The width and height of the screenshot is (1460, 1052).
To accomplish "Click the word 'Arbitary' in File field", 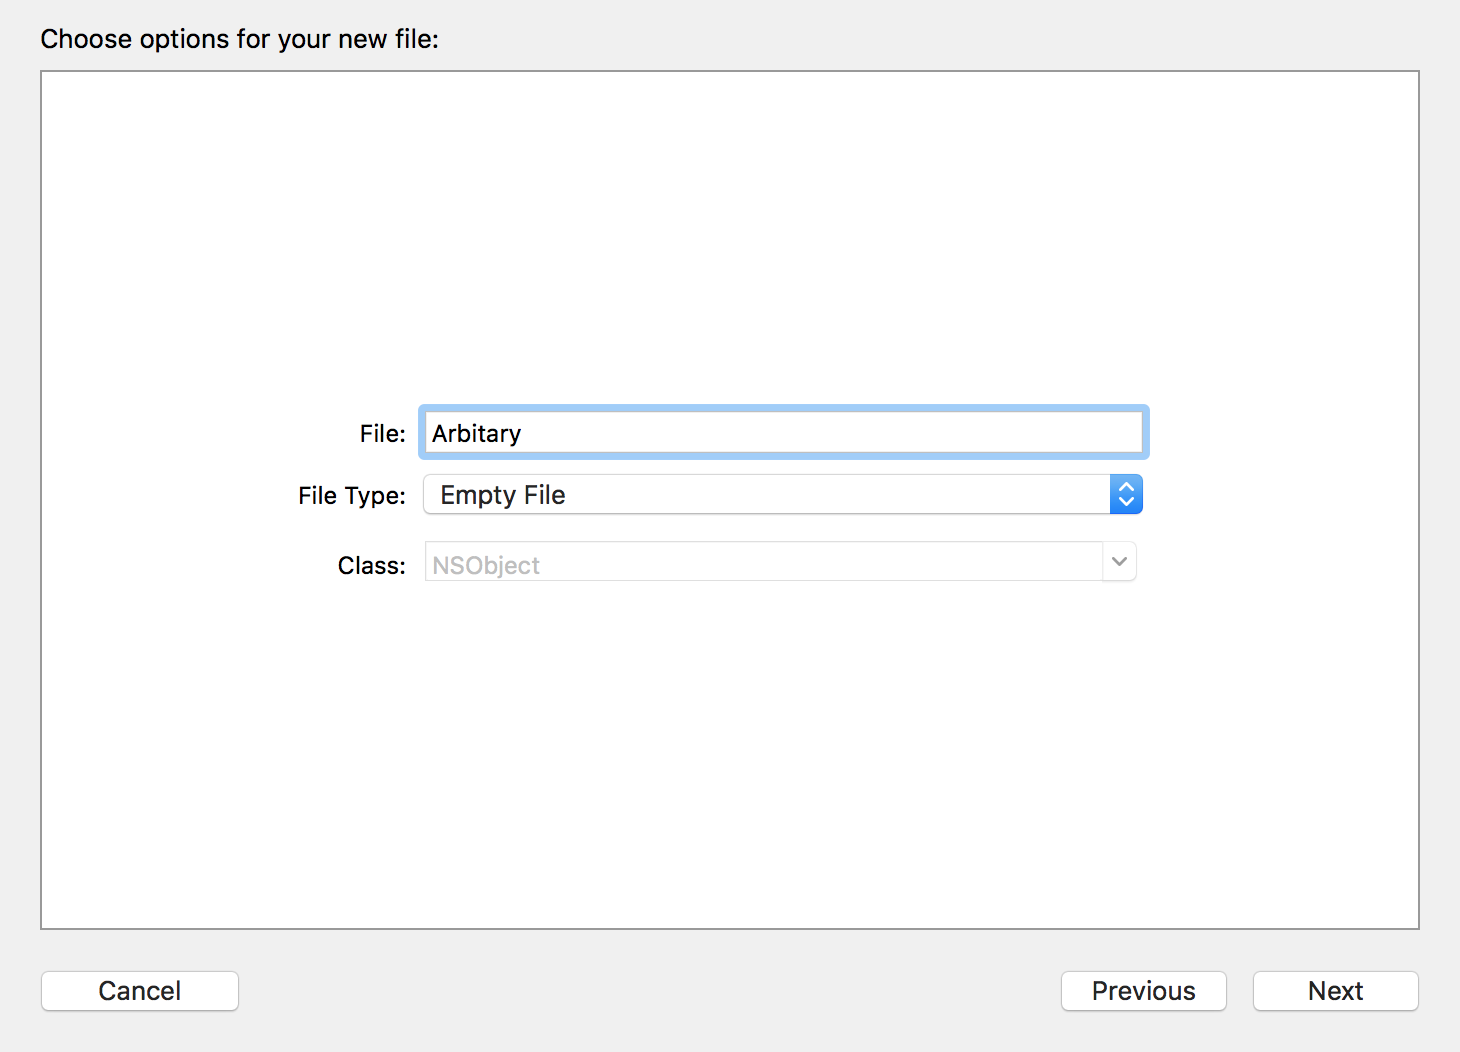I will point(476,433).
